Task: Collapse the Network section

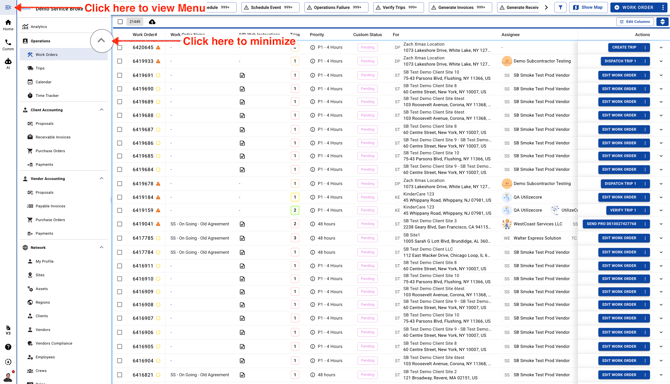Action: [x=101, y=247]
